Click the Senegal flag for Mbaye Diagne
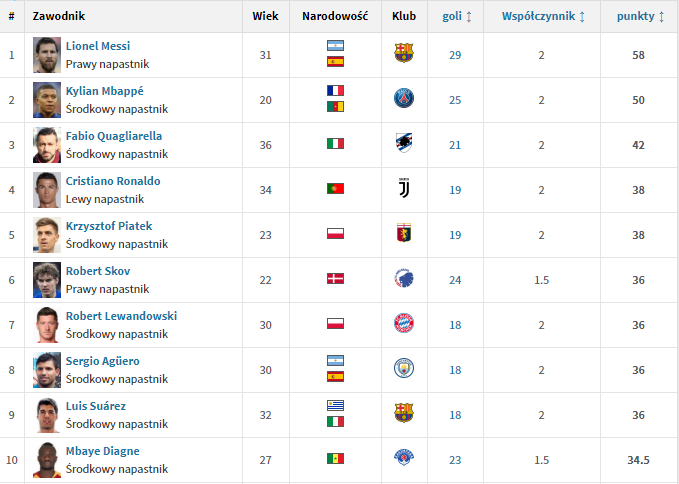Screen dimensions: 679x484 [x=335, y=458]
